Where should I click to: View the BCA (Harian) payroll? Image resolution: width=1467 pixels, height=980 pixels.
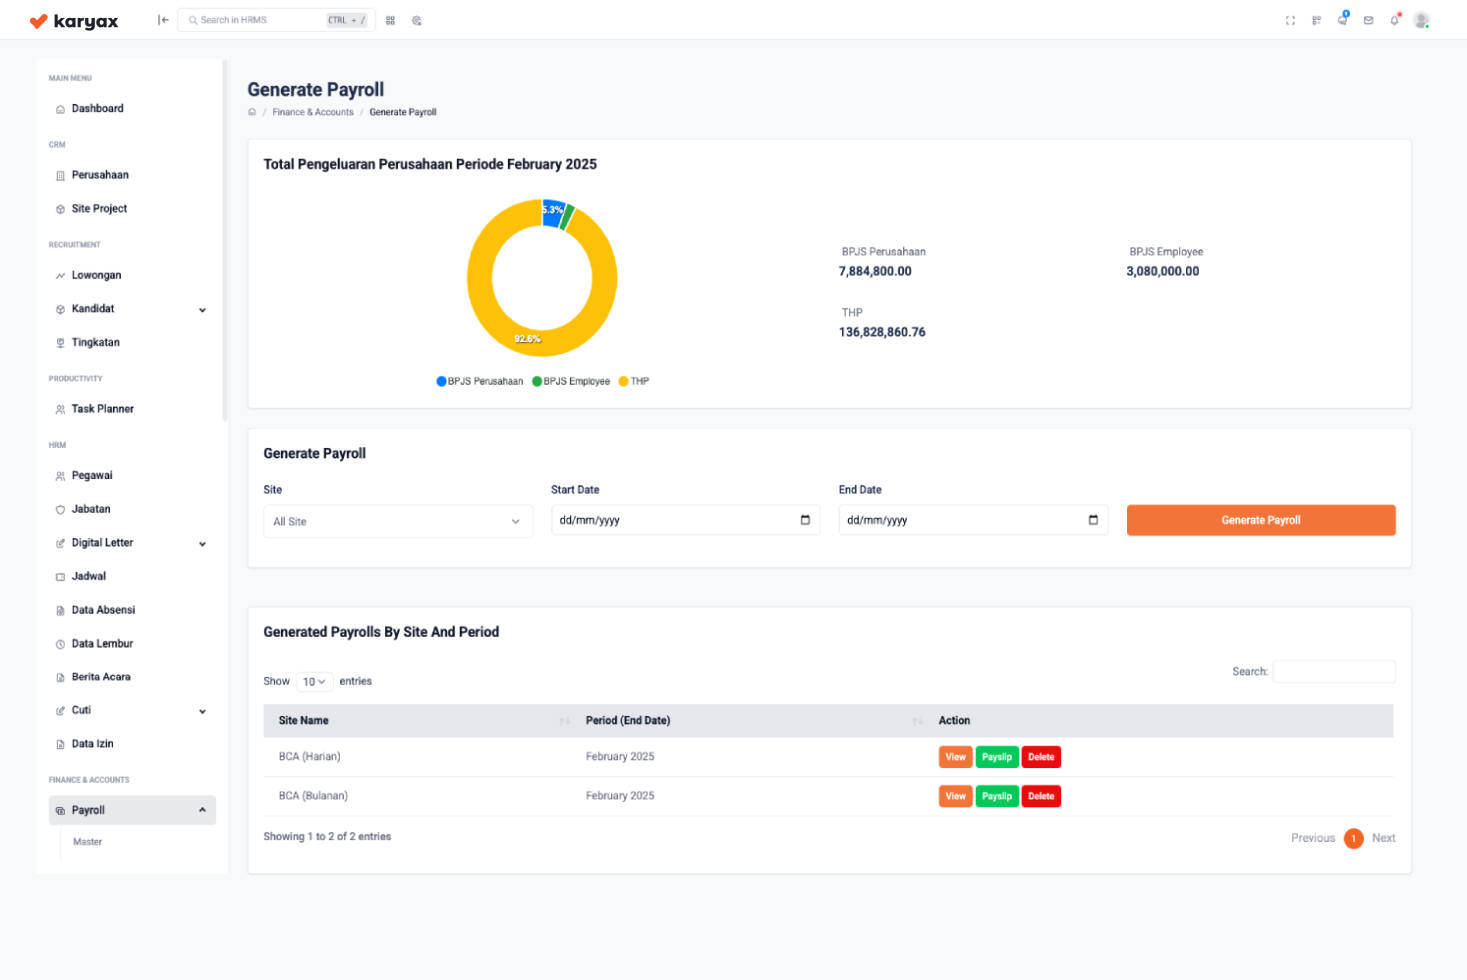click(x=955, y=757)
